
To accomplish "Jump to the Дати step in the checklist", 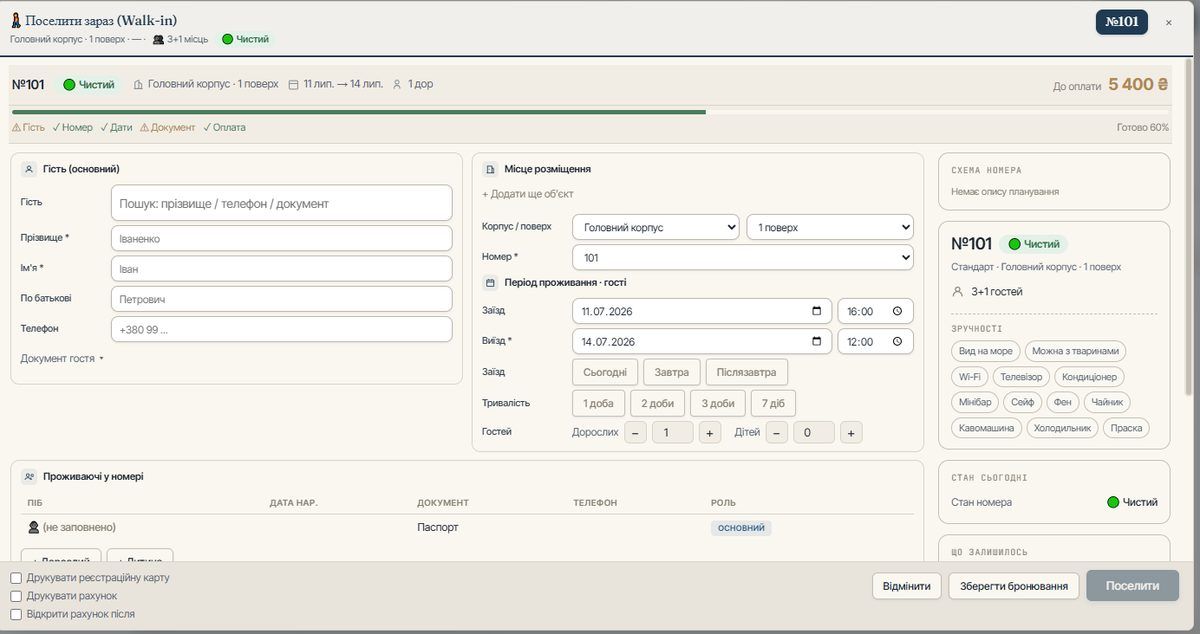I will point(116,128).
